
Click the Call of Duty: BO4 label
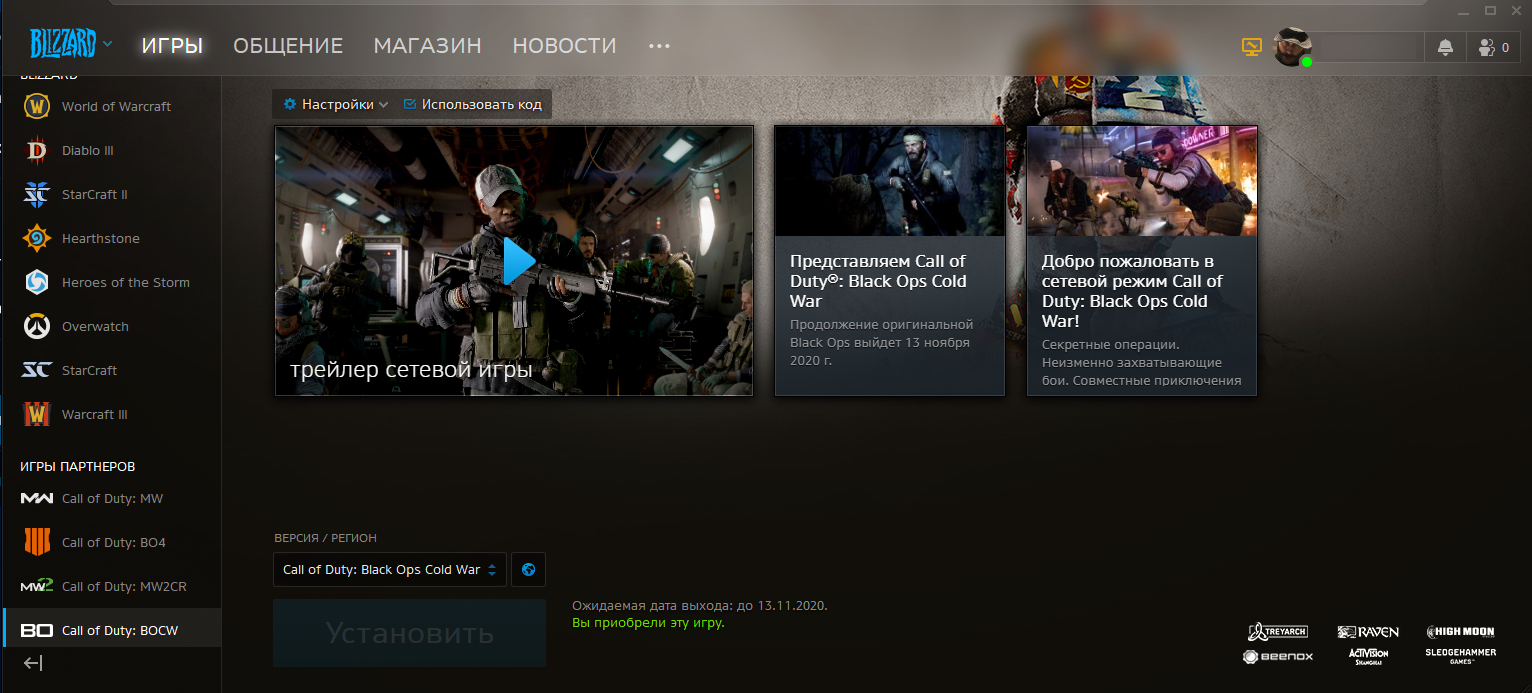point(114,542)
